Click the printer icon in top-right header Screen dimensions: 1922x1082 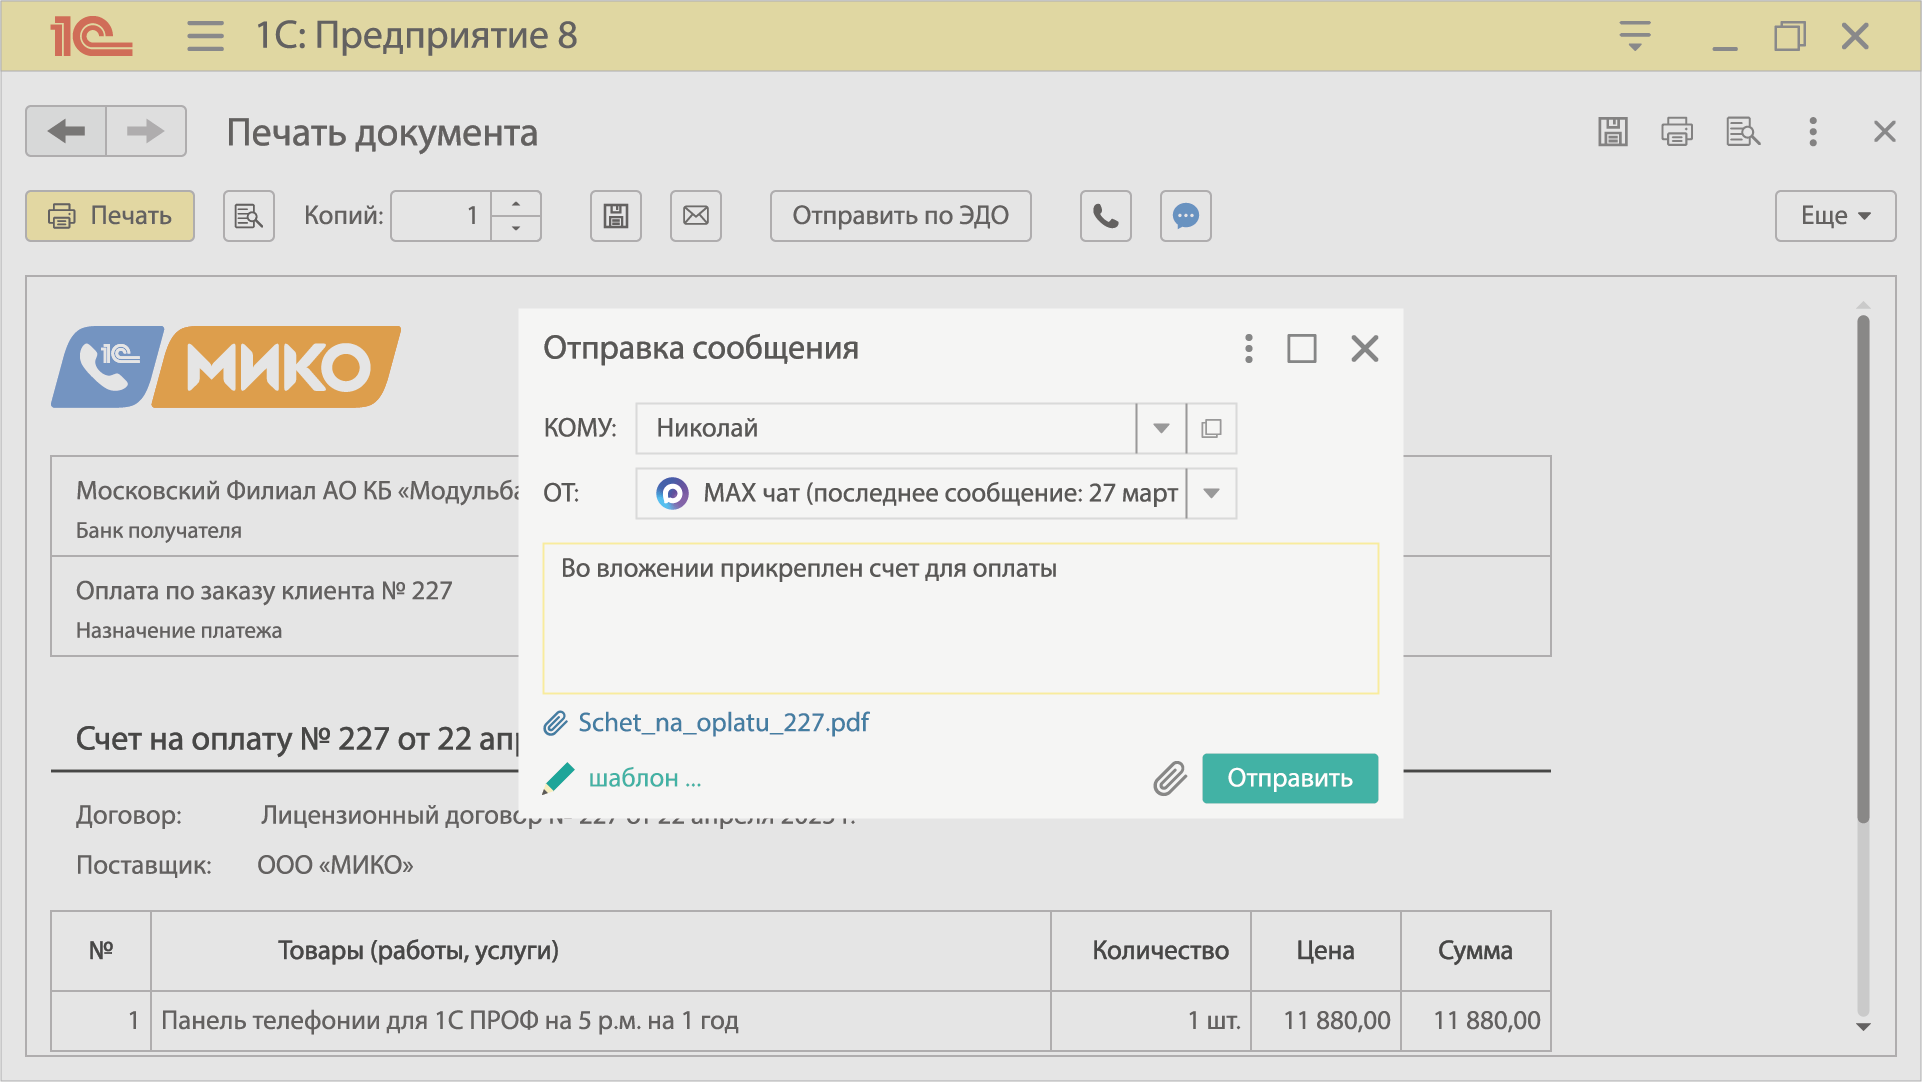point(1677,132)
